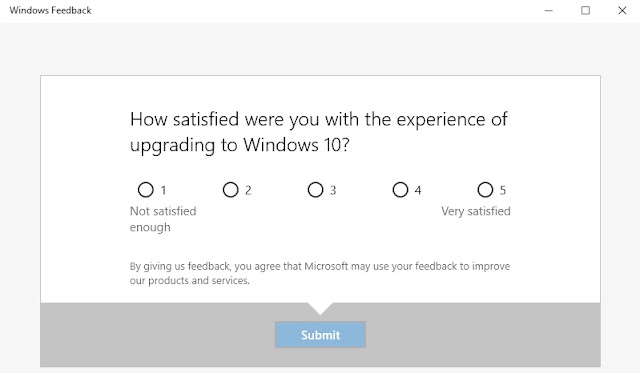The height and width of the screenshot is (373, 640).
Task: Click the numeral 5 label beside its radio
Action: (x=503, y=190)
